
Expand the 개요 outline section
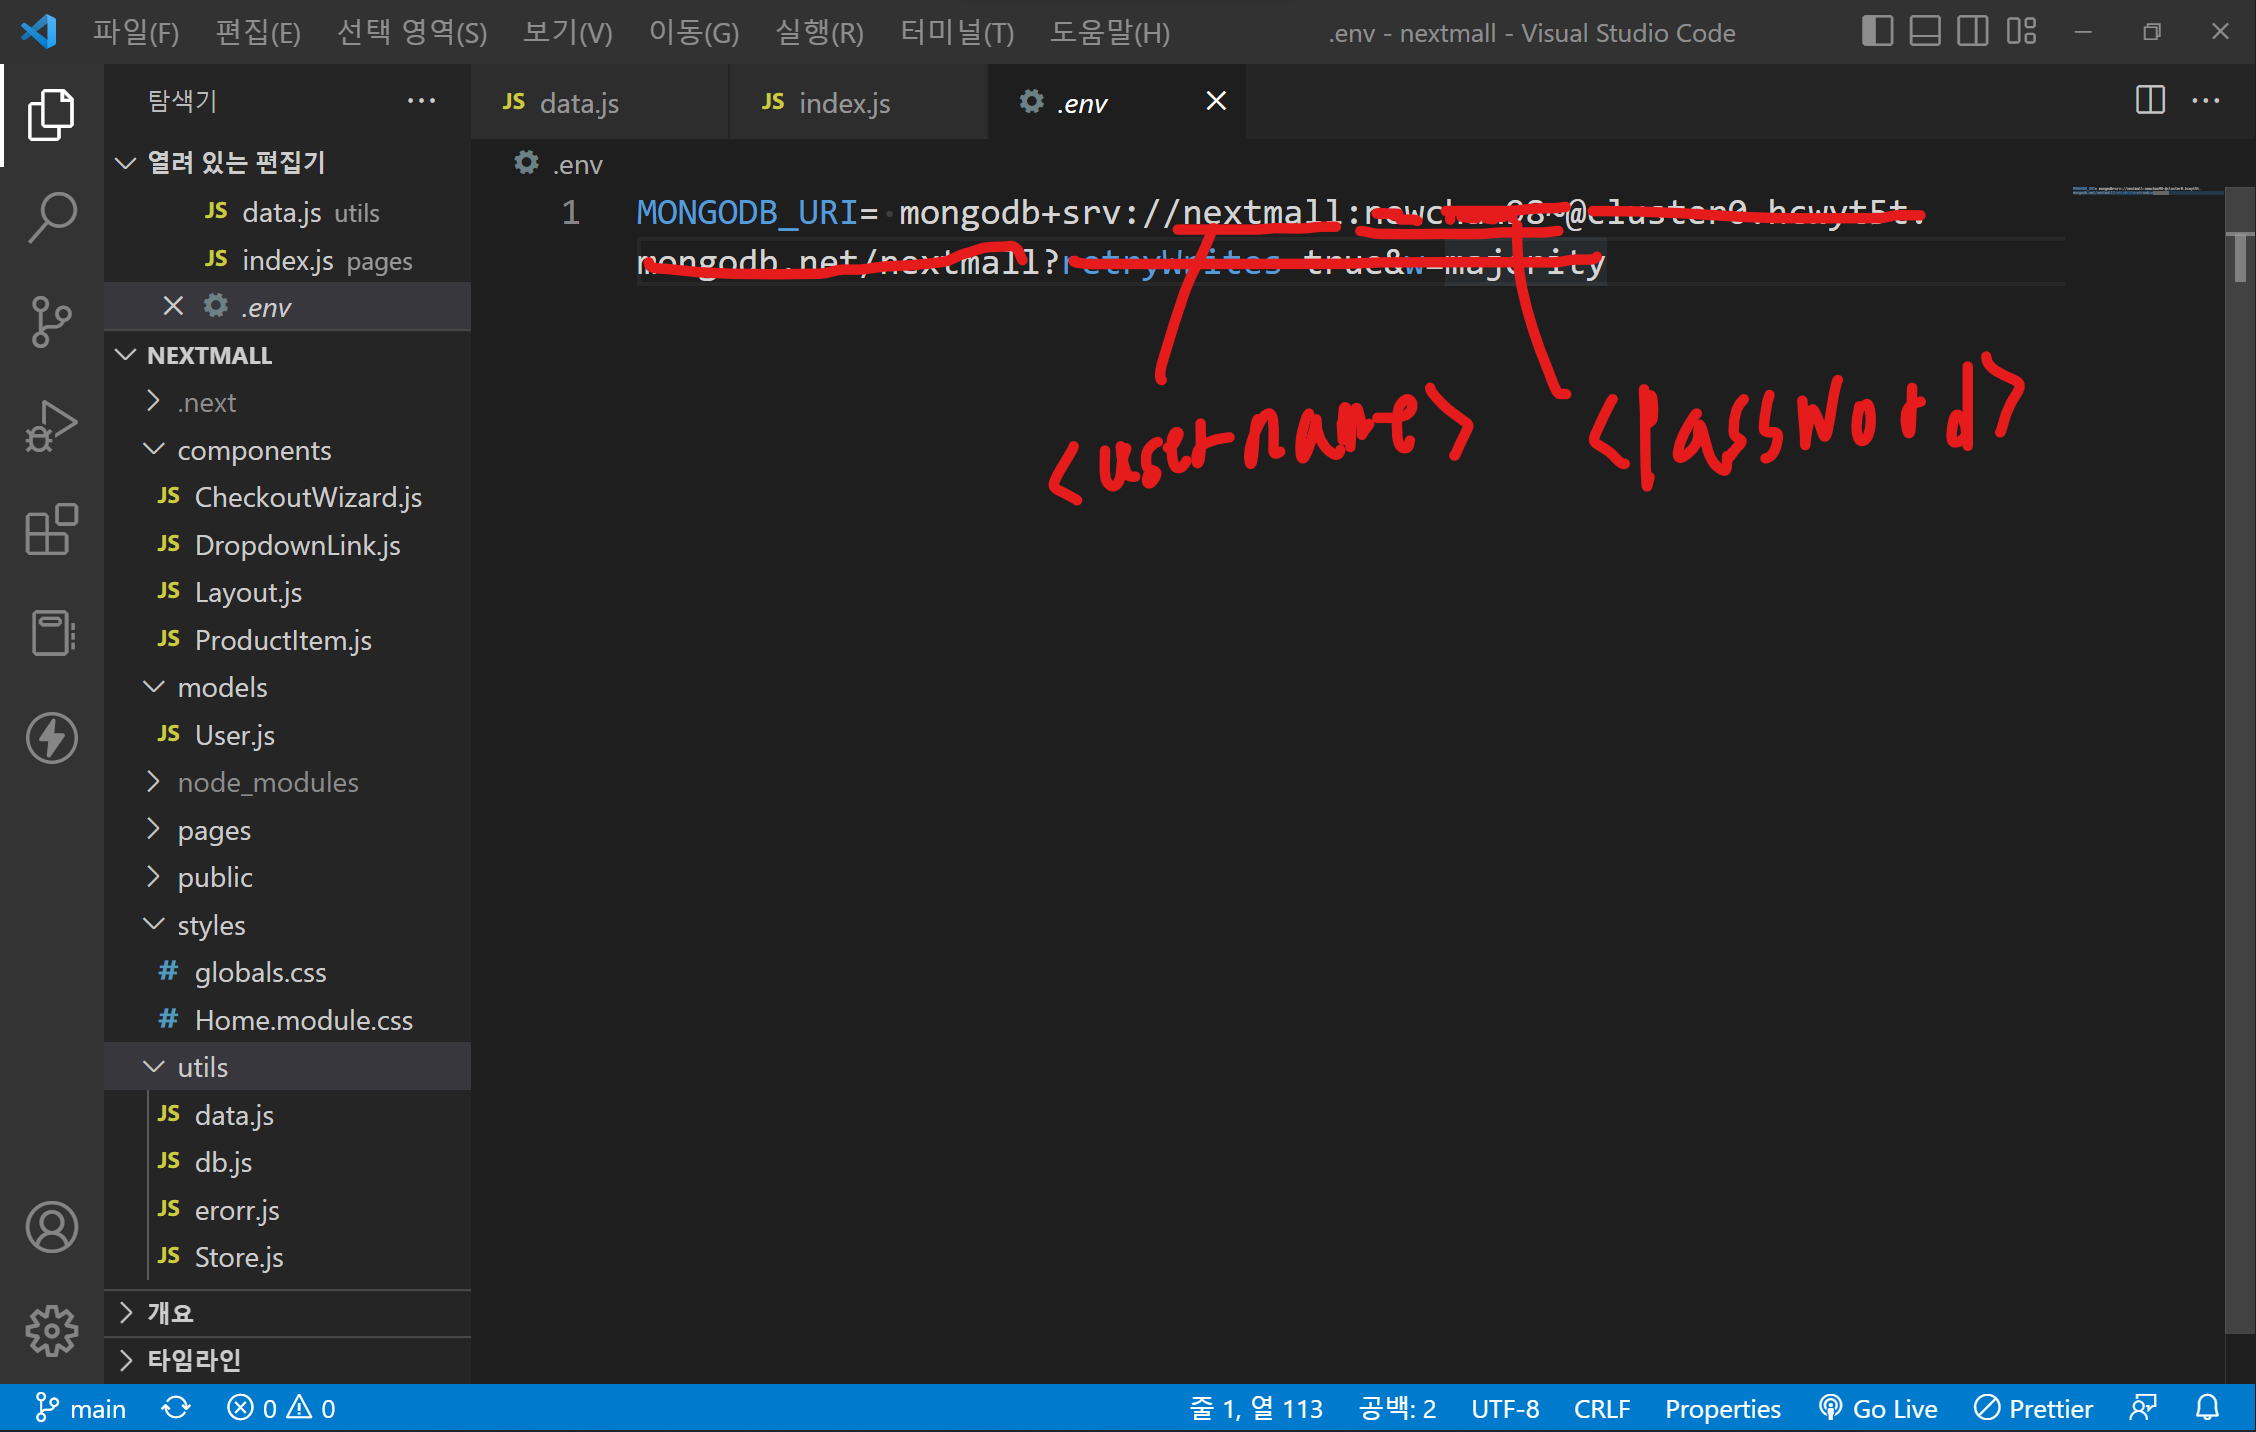click(x=288, y=1312)
